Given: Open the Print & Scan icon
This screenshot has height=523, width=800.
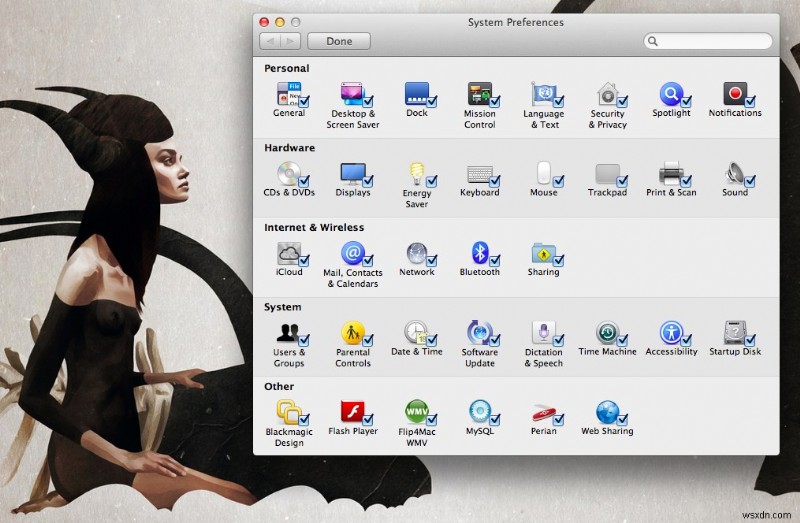Looking at the screenshot, I should (670, 174).
